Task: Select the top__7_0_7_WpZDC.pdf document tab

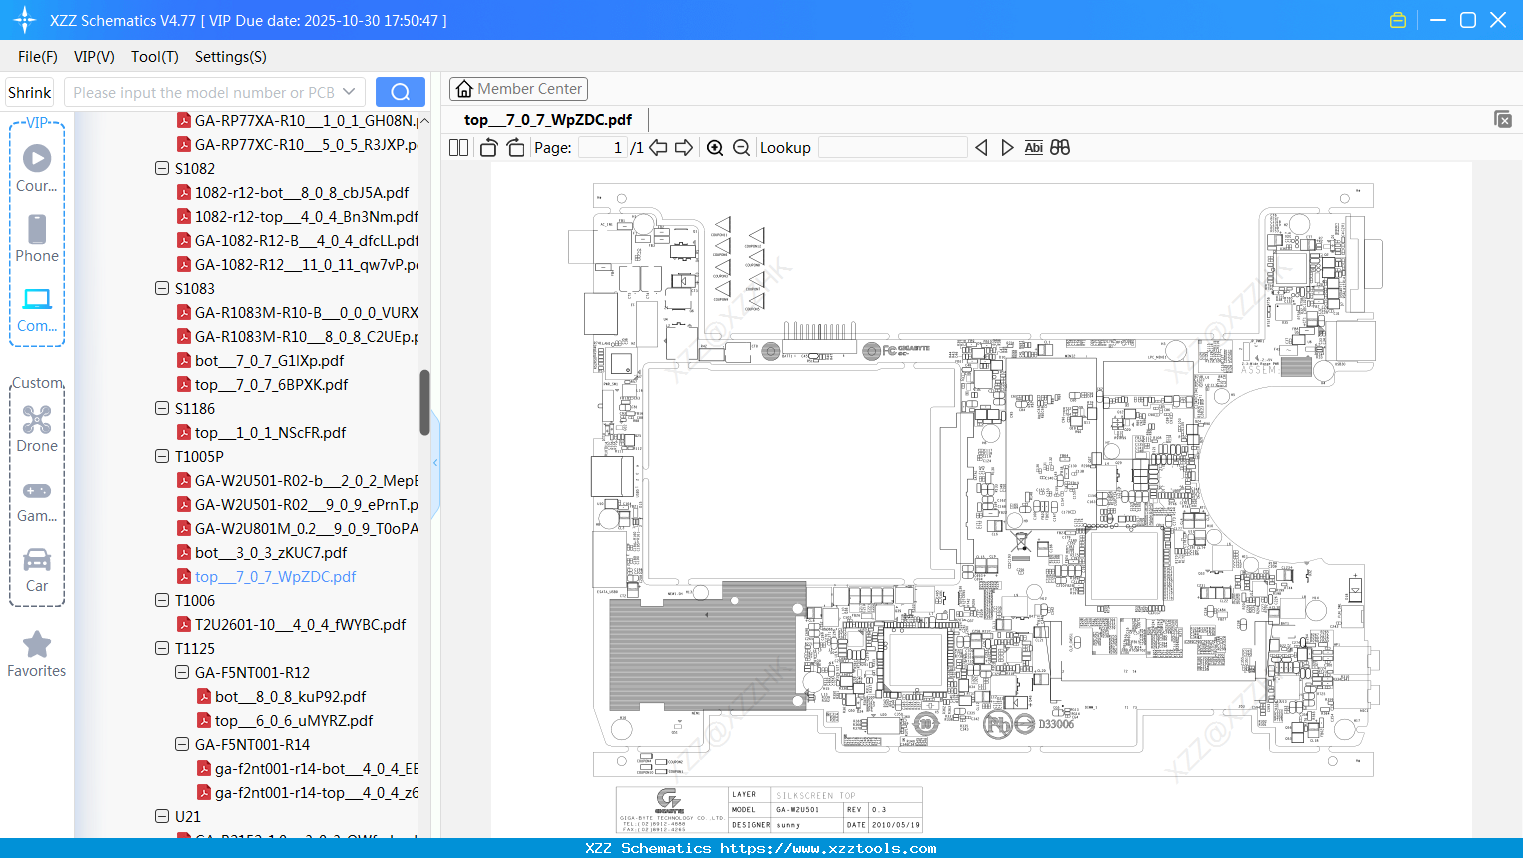Action: tap(548, 120)
